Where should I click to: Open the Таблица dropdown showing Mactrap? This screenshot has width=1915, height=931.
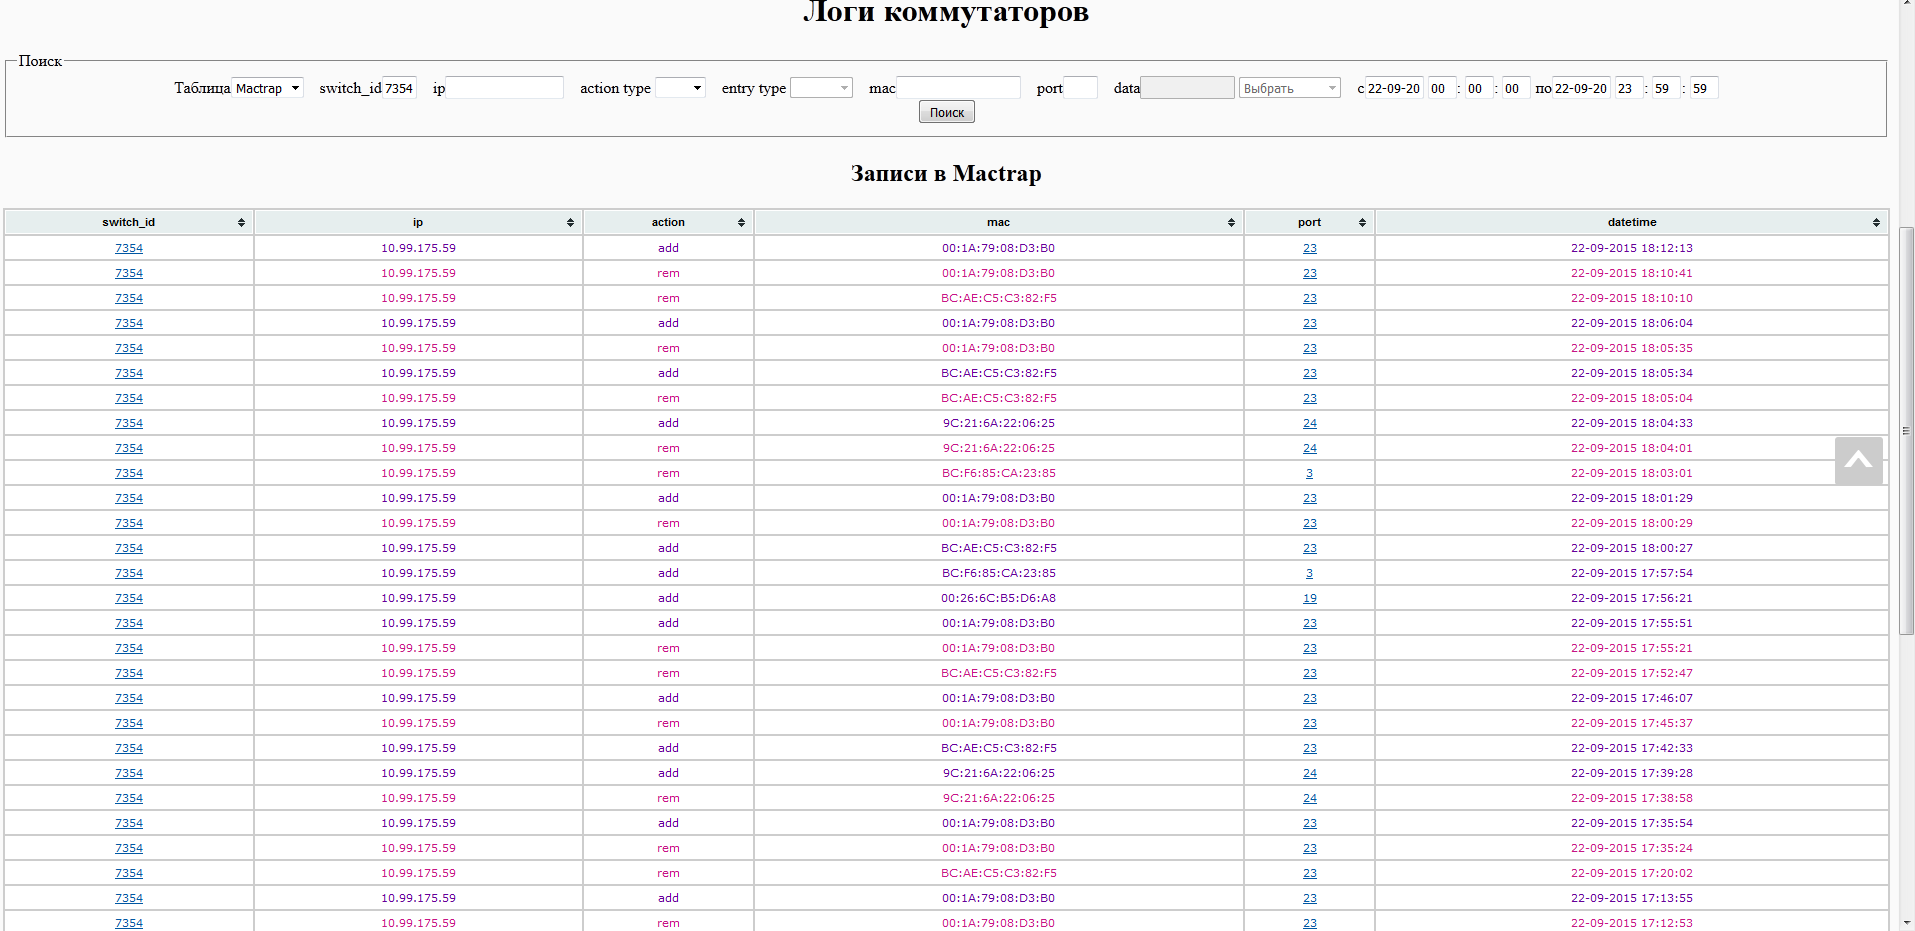[267, 88]
